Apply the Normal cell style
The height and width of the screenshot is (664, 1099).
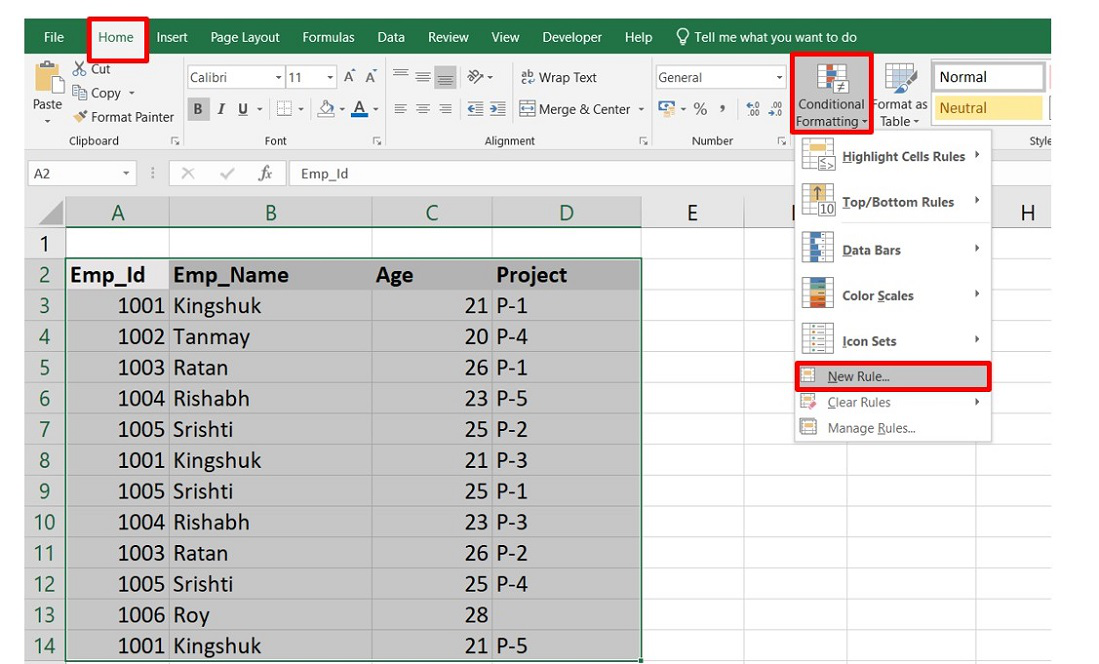tap(988, 77)
